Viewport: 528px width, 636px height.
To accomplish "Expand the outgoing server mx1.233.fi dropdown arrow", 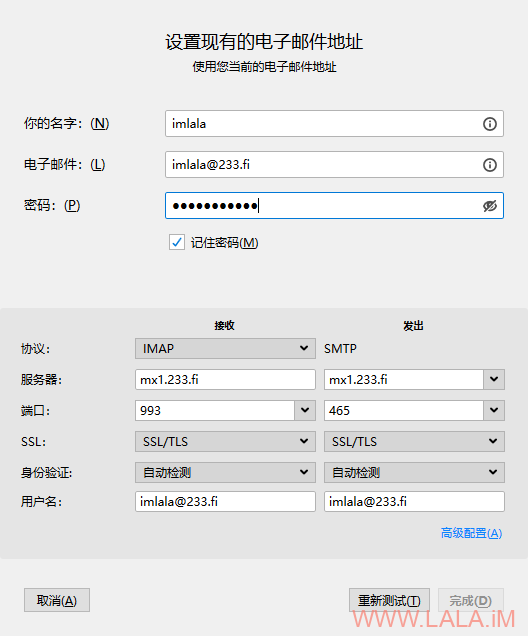I will click(494, 379).
